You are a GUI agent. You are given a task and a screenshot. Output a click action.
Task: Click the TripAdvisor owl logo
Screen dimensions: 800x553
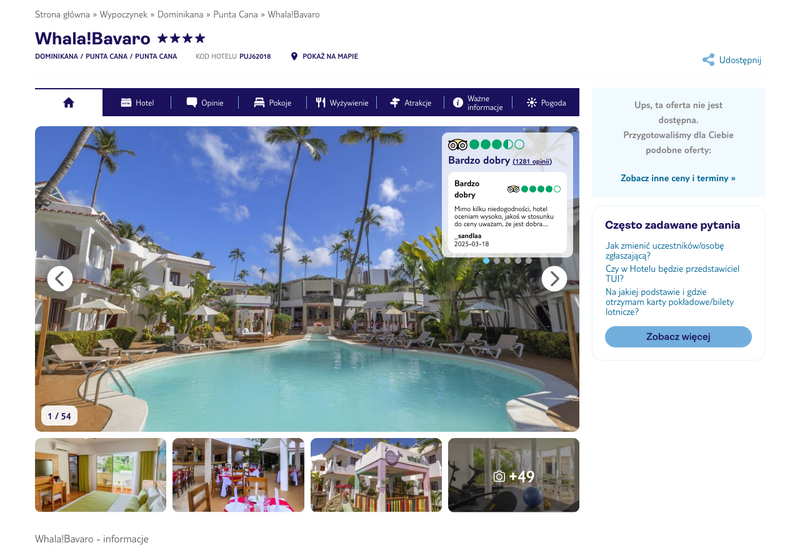pyautogui.click(x=457, y=144)
